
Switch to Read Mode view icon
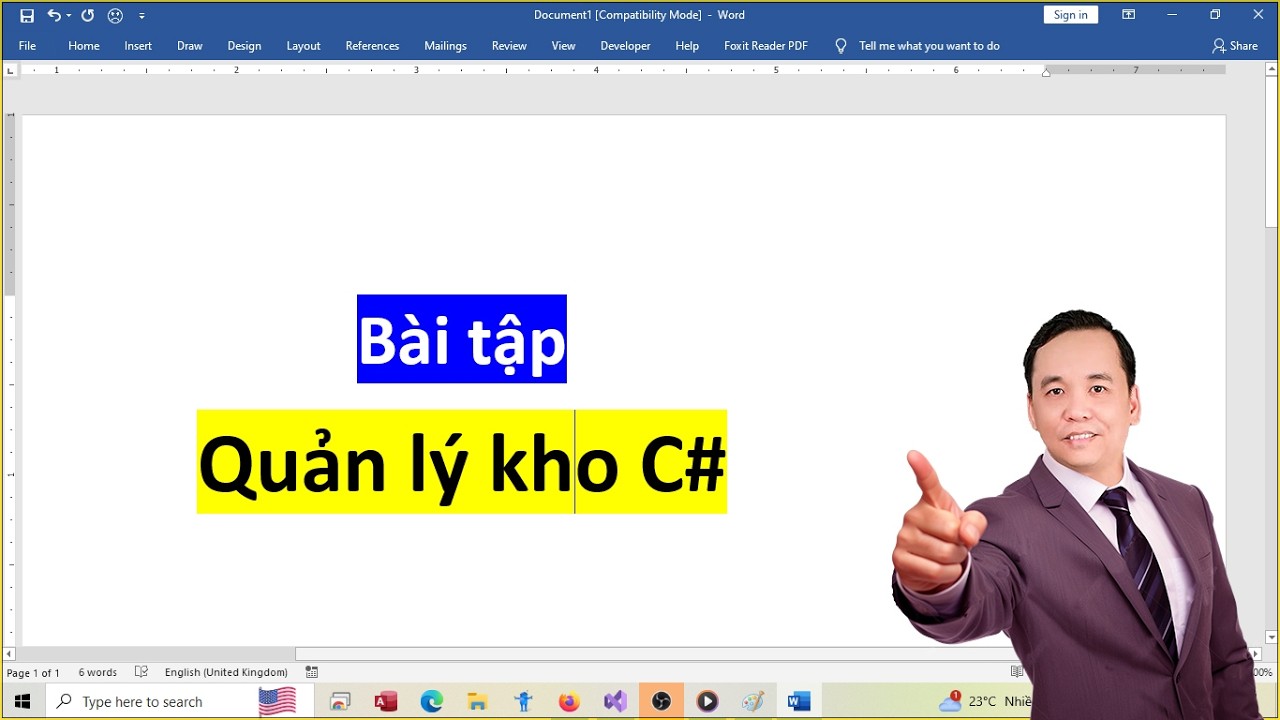click(1017, 672)
